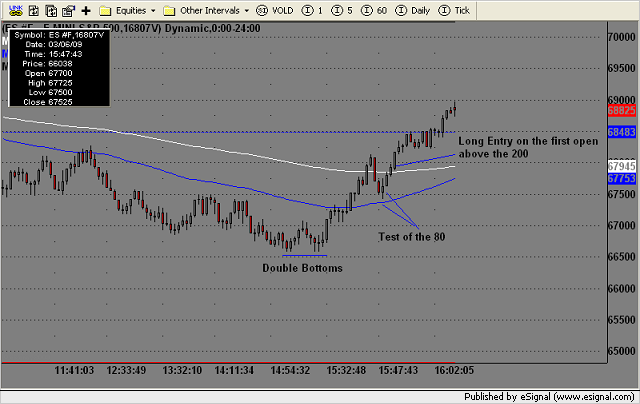The height and width of the screenshot is (404, 640).
Task: Expand the Other Intervals dropdown arrow
Action: click(247, 11)
